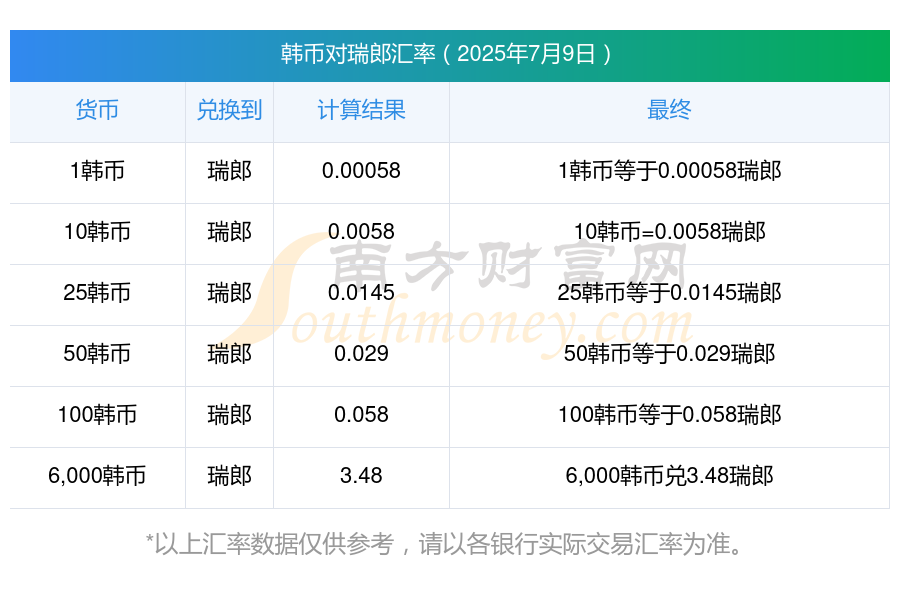This screenshot has height=600, width=900.
Task: Click the 0.0145 result value
Action: coord(361,292)
